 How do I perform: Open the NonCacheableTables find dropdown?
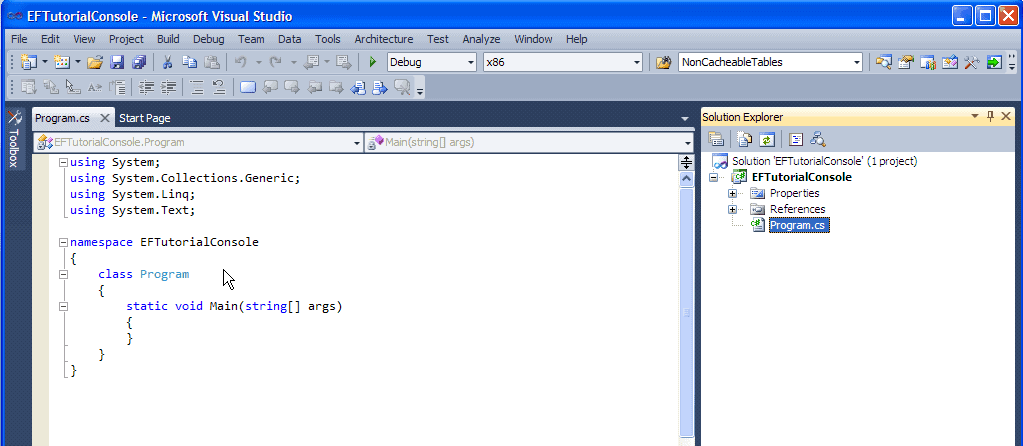click(857, 63)
